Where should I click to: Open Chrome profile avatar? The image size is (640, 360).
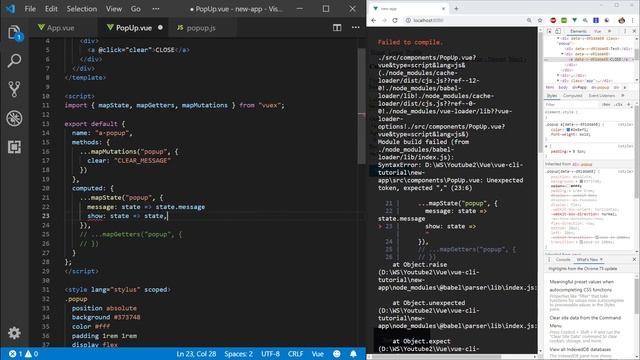point(621,20)
